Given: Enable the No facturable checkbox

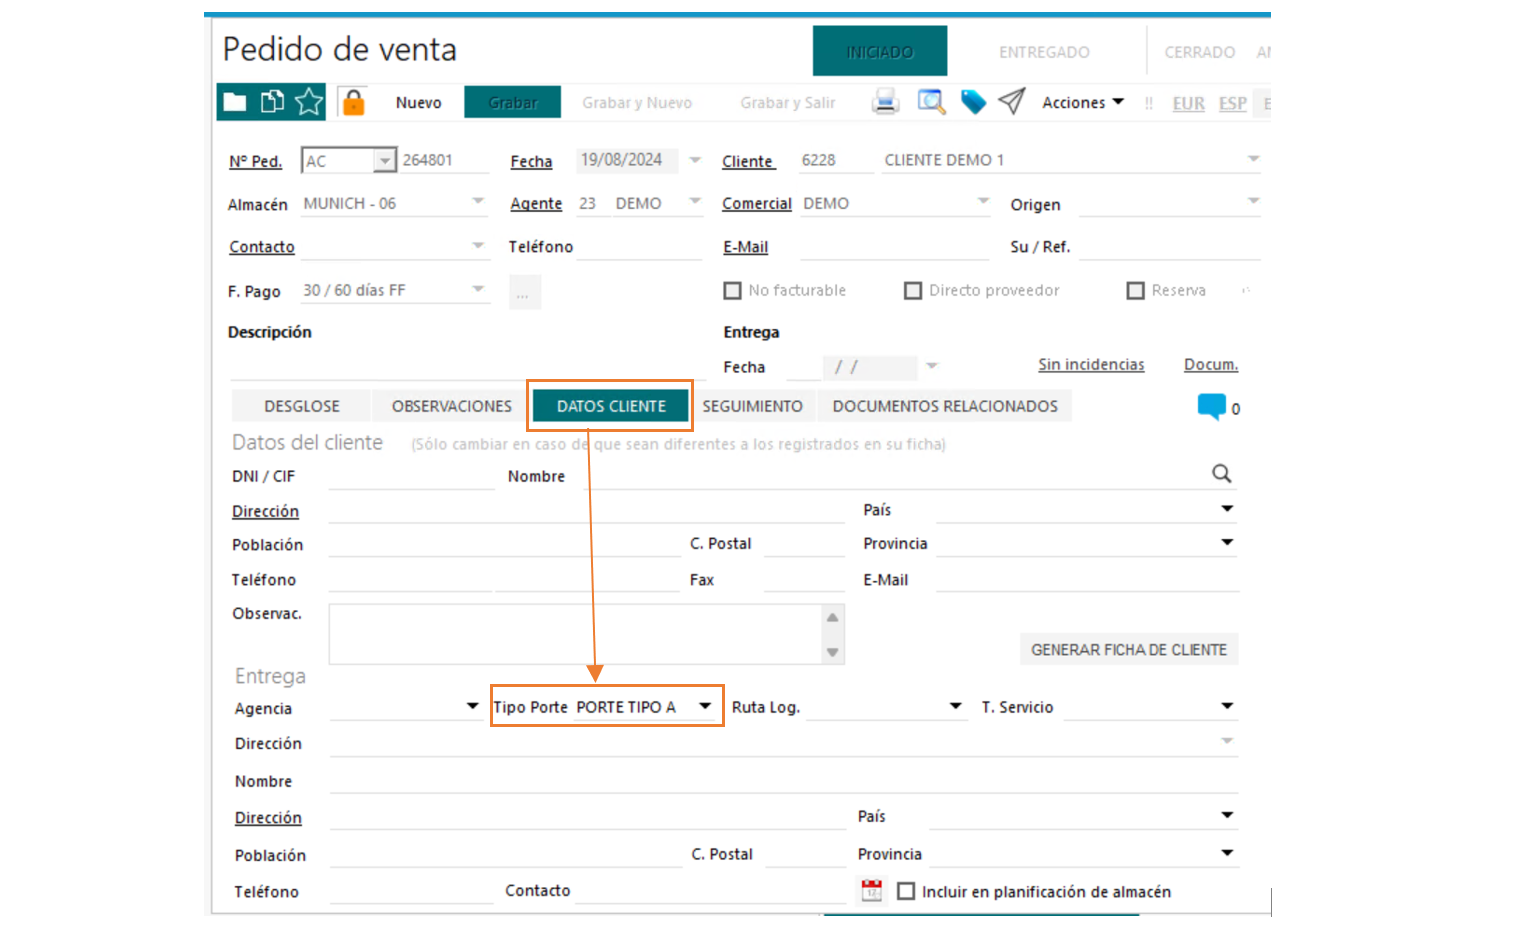Looking at the screenshot, I should click(x=732, y=291).
